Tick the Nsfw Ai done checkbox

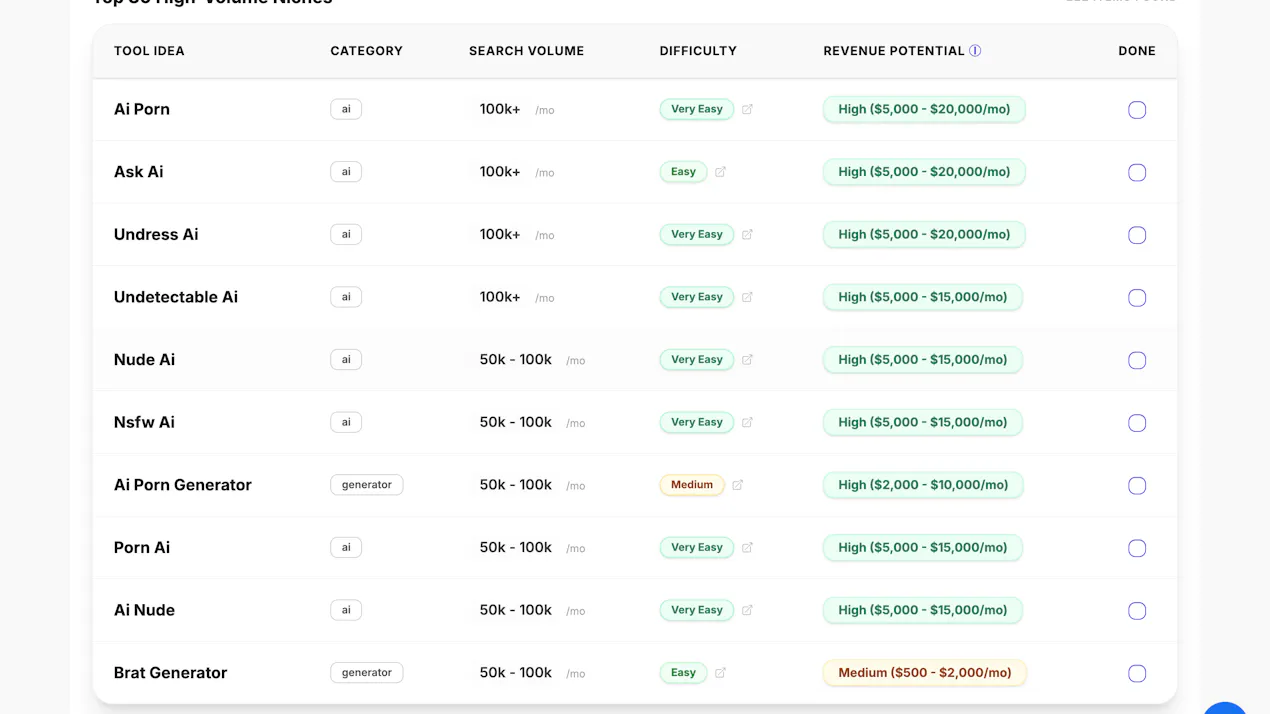pos(1137,423)
